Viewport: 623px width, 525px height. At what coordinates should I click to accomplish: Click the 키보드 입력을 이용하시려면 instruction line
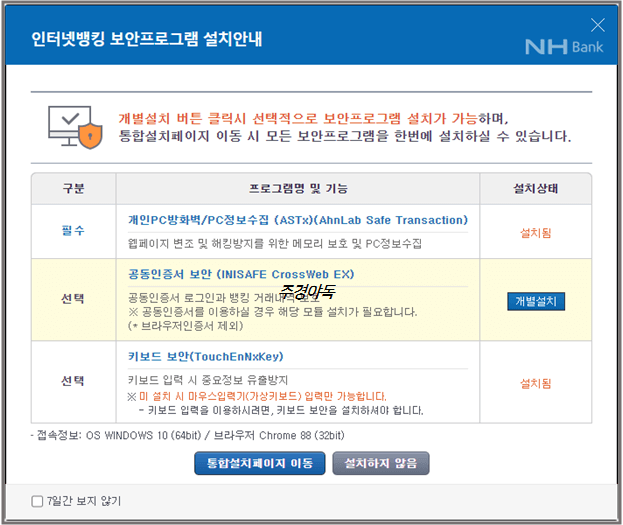pyautogui.click(x=281, y=410)
